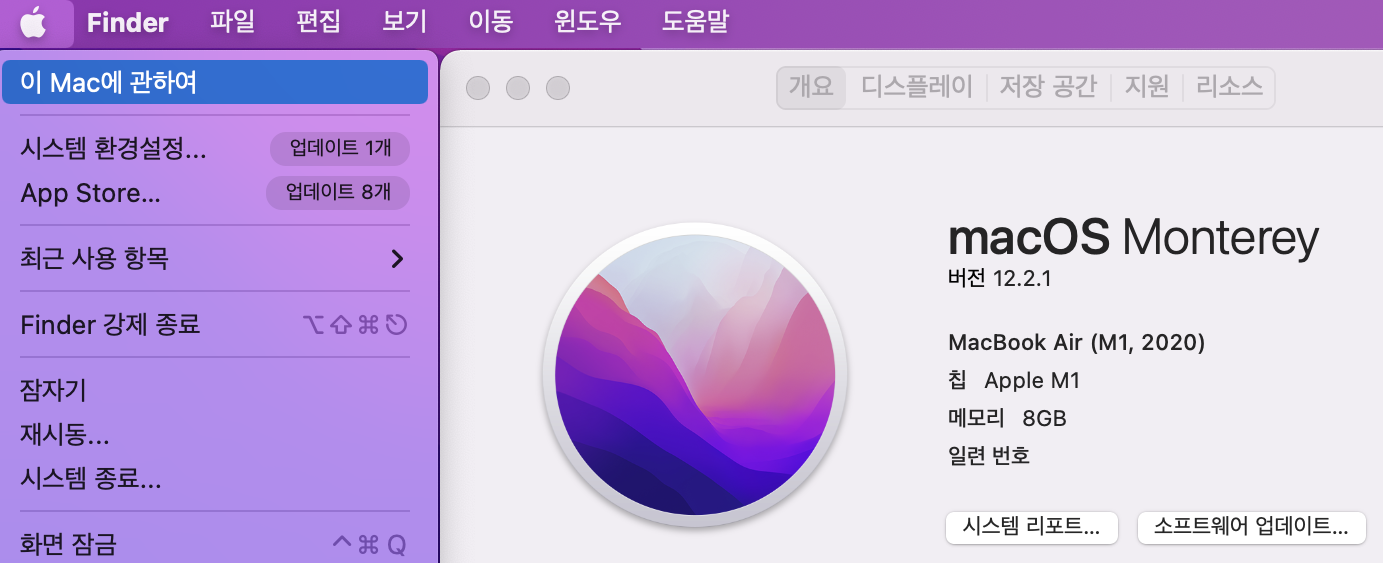Switch to the 개요 tab

point(811,87)
